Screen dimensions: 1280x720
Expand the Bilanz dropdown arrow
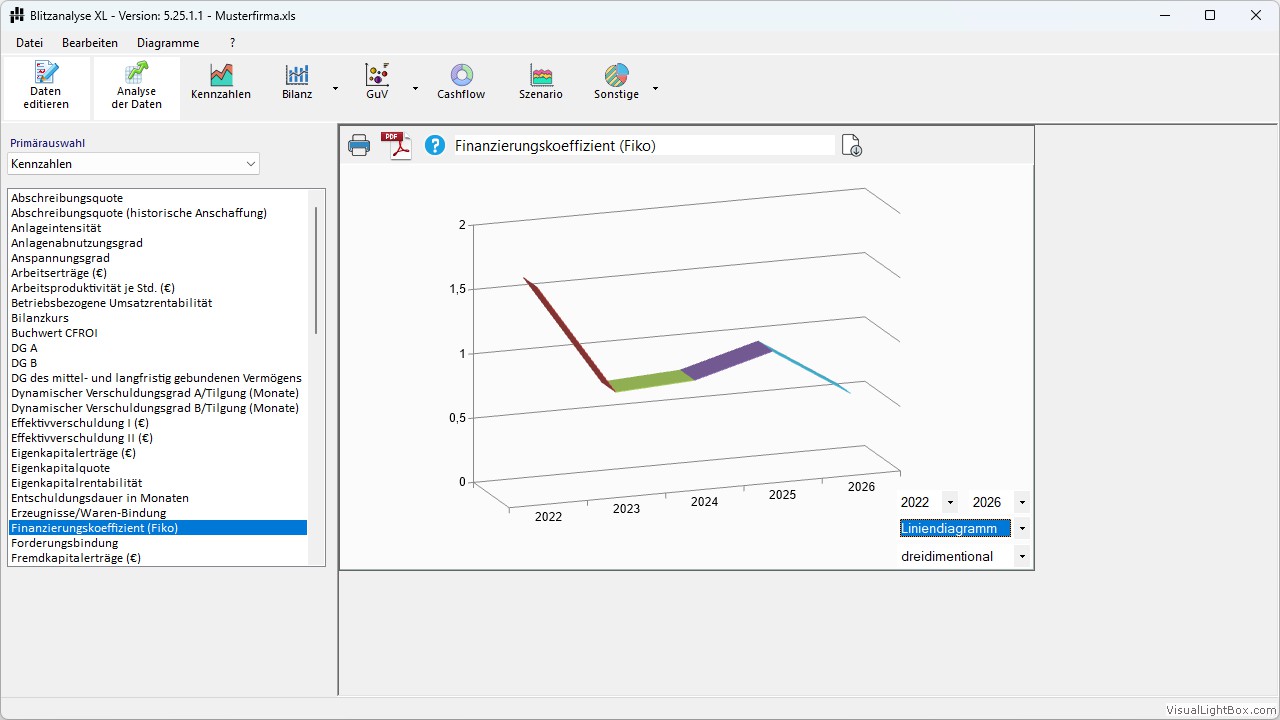tap(335, 88)
